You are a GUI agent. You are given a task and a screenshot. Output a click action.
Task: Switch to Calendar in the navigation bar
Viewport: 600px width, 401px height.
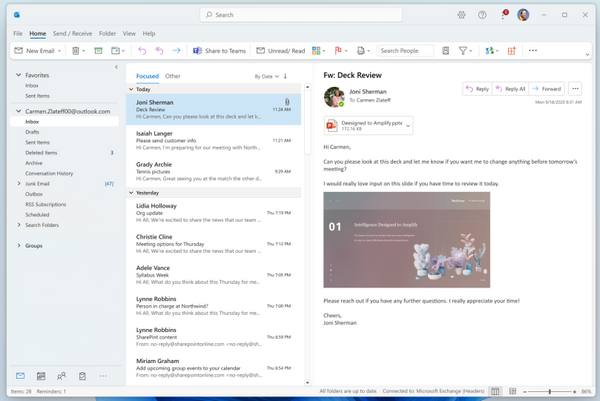41,376
